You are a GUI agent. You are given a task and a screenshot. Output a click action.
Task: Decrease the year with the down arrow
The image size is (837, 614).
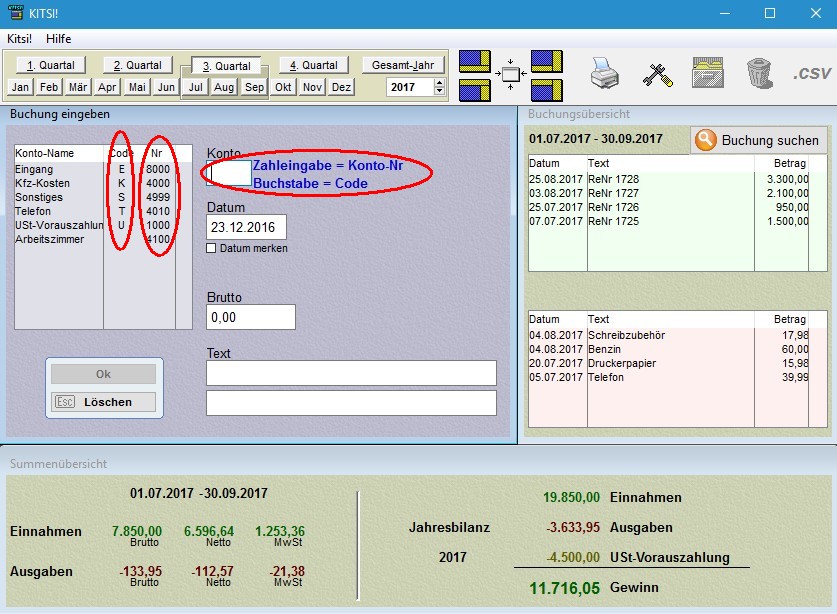439,92
